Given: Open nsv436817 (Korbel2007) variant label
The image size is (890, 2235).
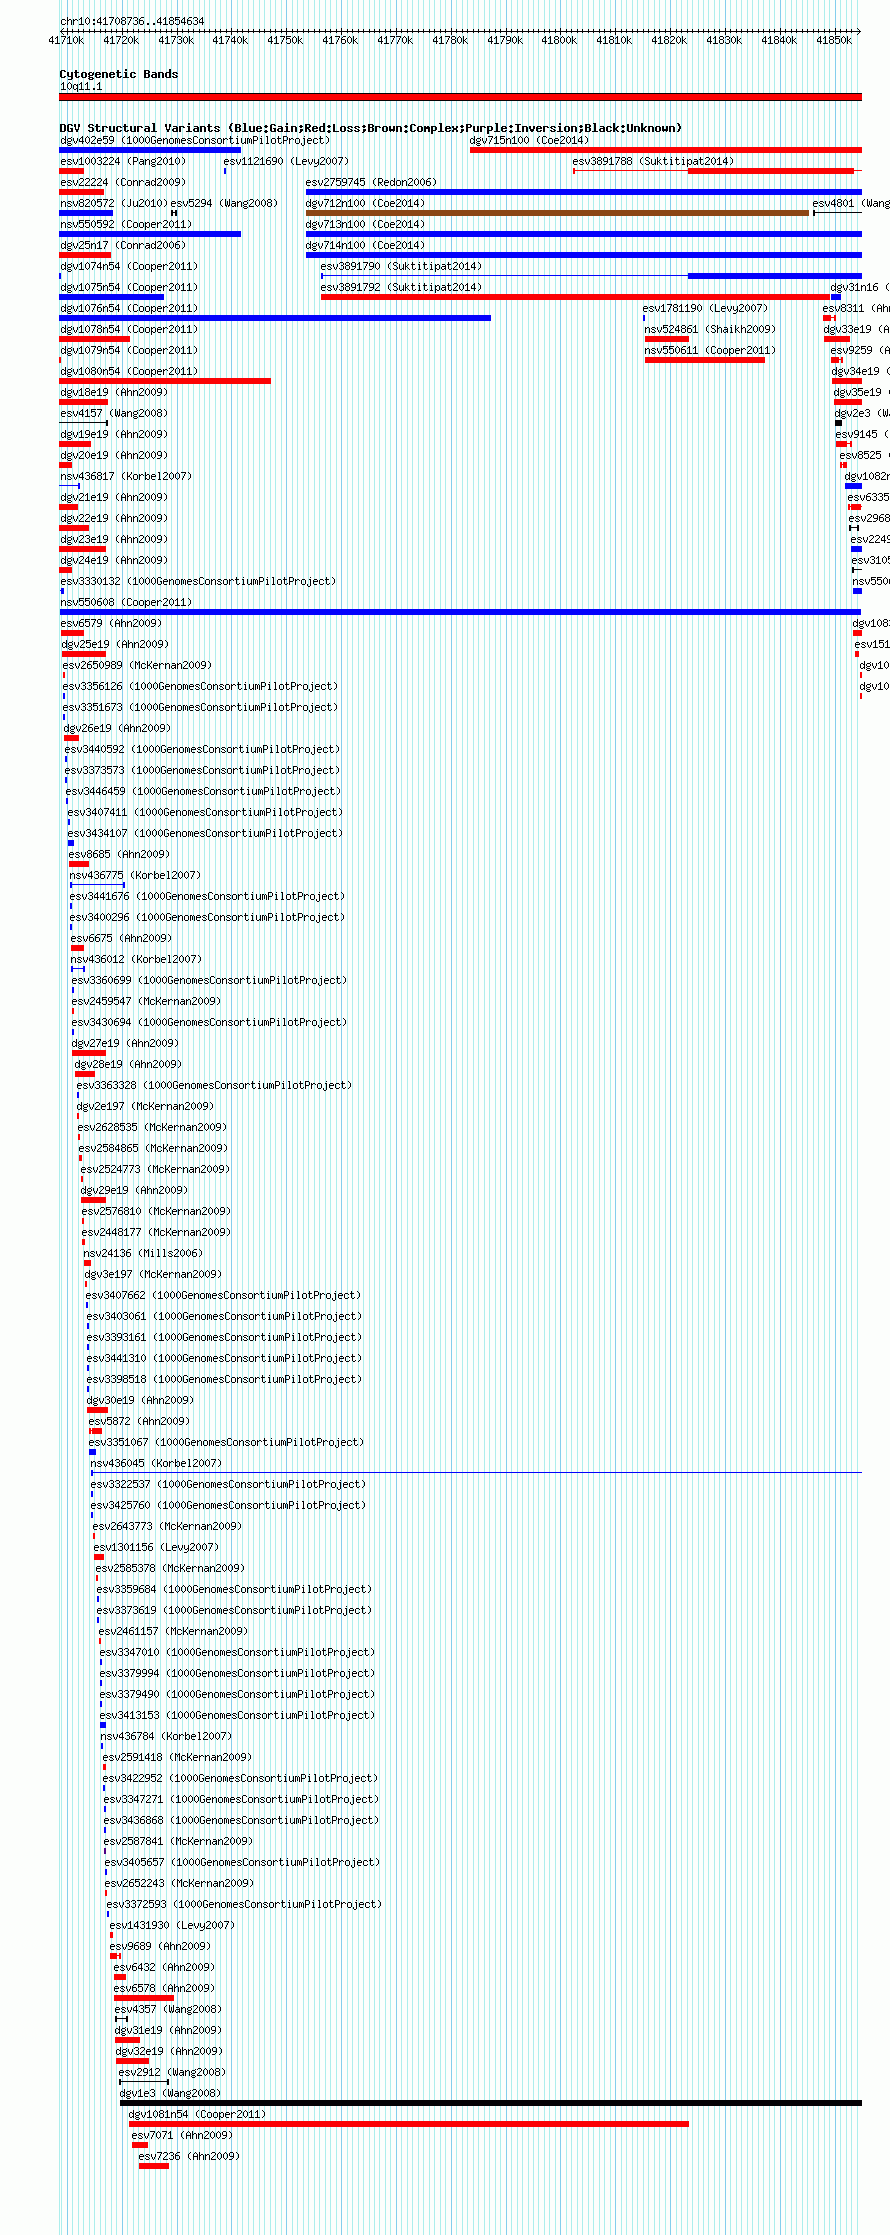Looking at the screenshot, I should [x=126, y=476].
